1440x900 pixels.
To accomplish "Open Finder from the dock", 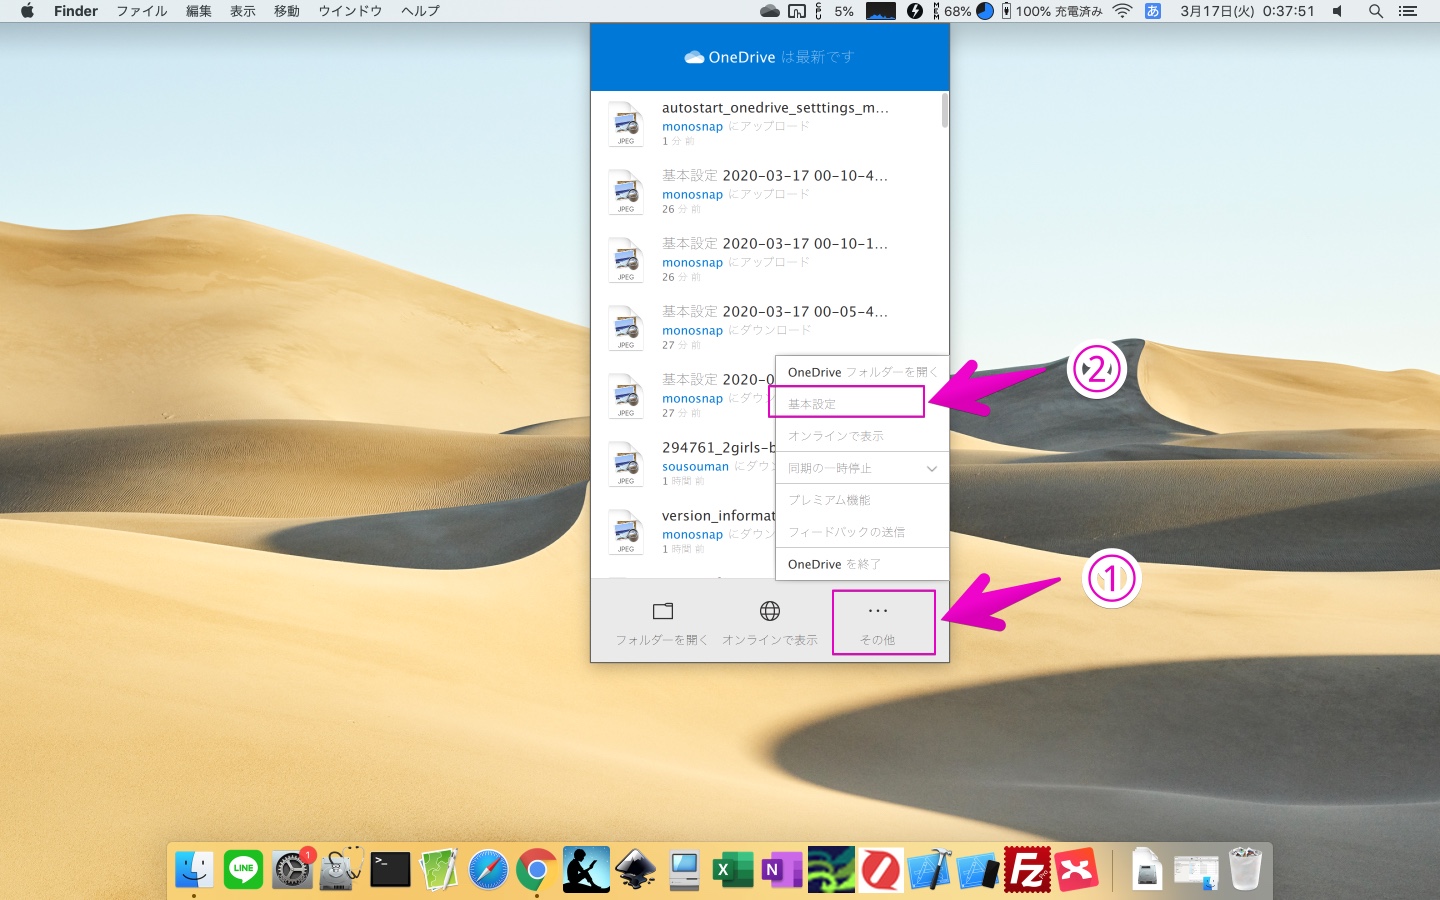I will pos(194,869).
